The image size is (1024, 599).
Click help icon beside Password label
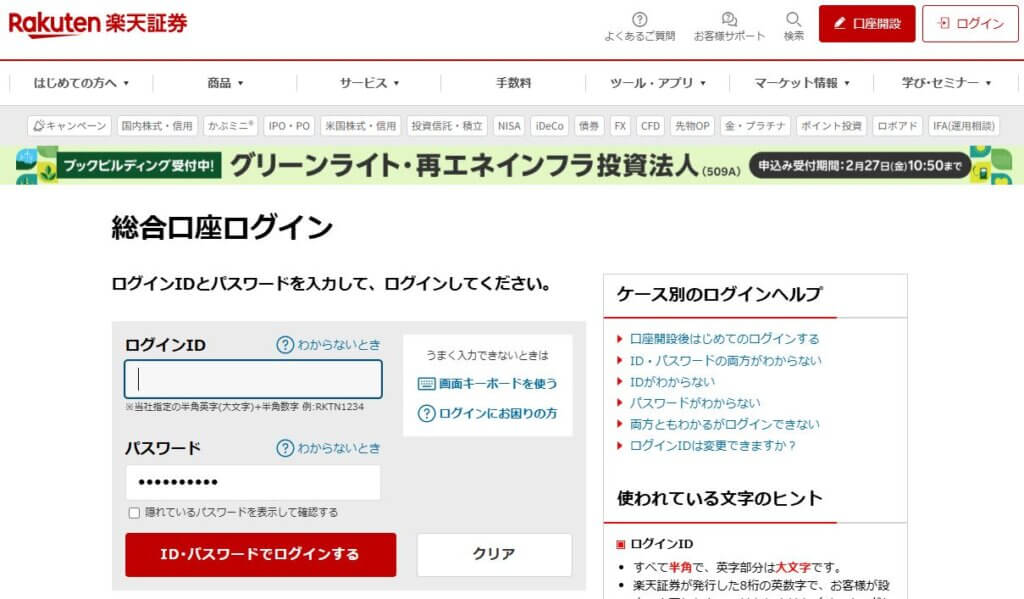(285, 448)
